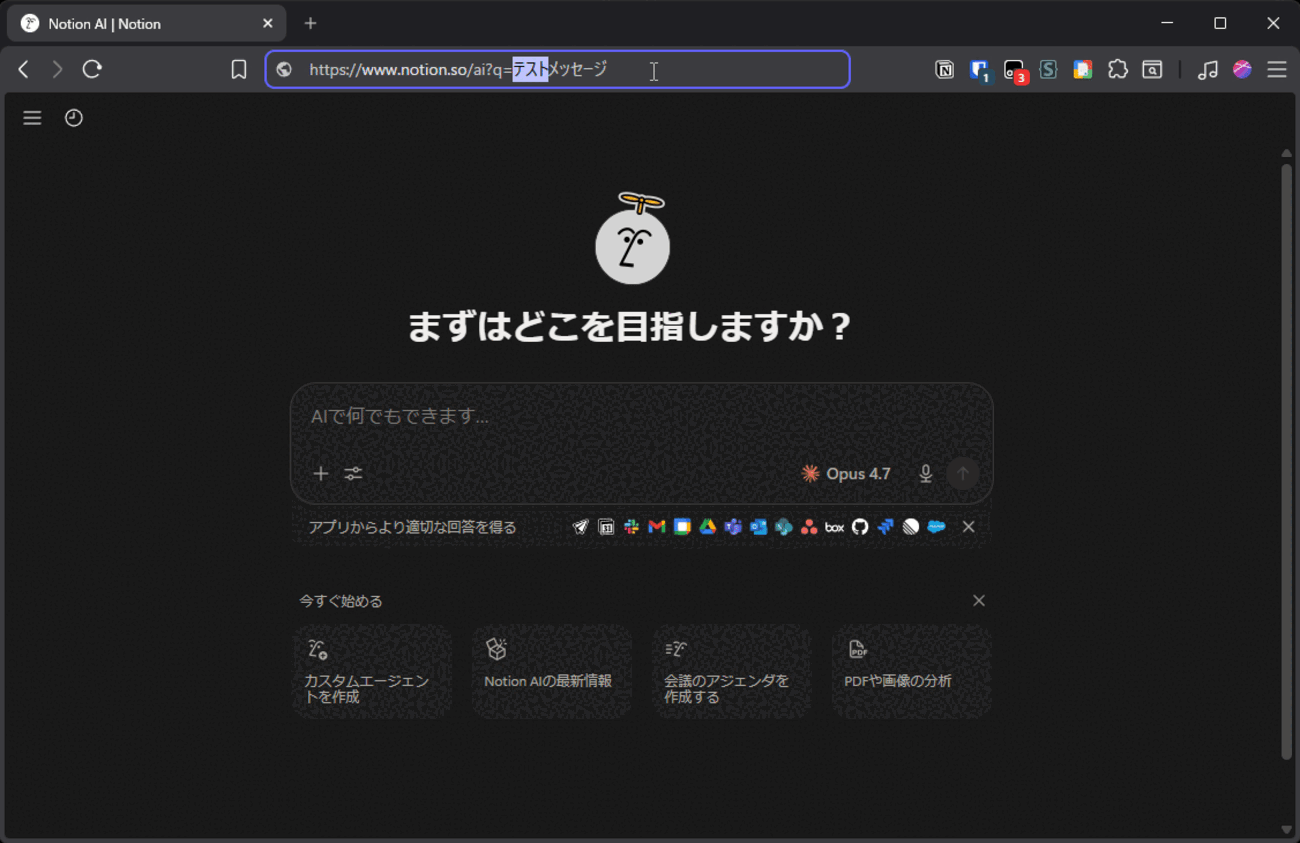Dismiss the app connectors suggestion bar
Screen dimensions: 1300x843
click(x=968, y=527)
